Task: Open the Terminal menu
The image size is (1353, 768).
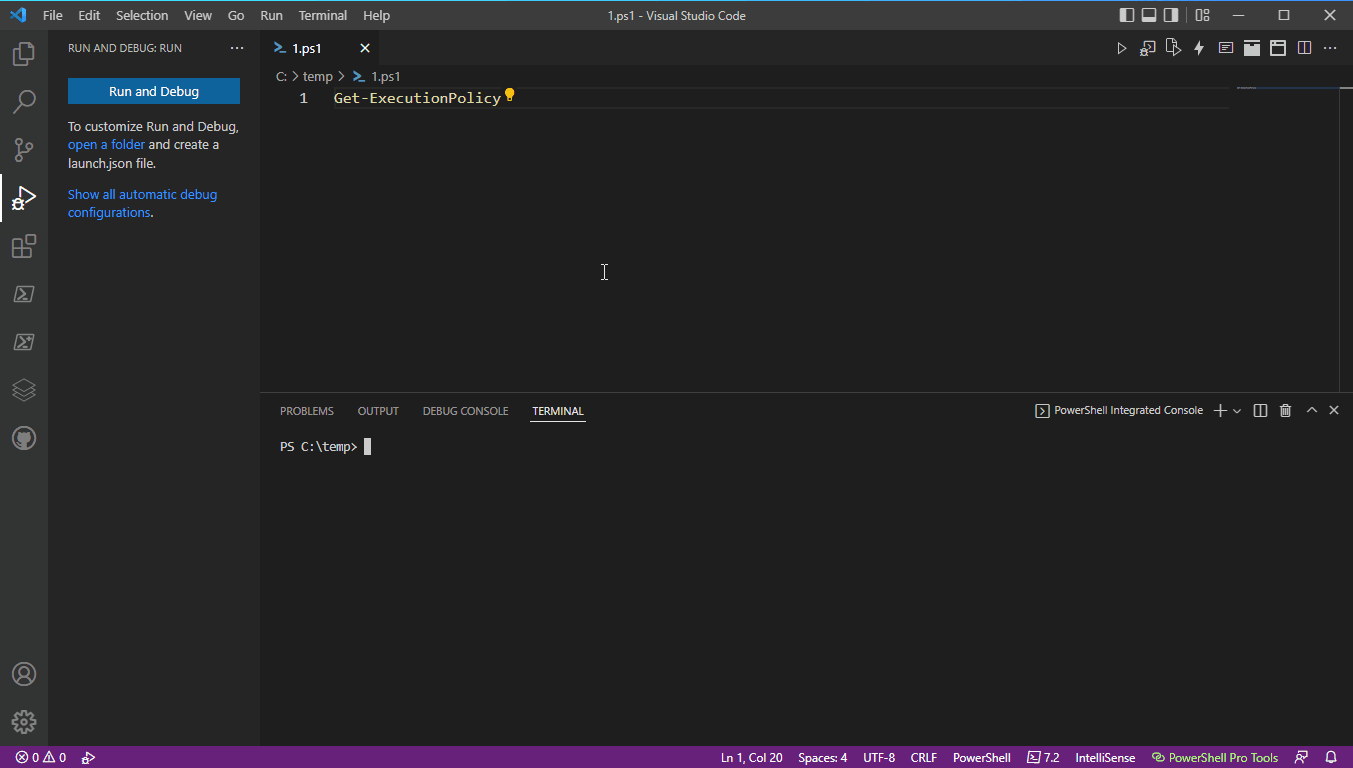Action: click(322, 15)
